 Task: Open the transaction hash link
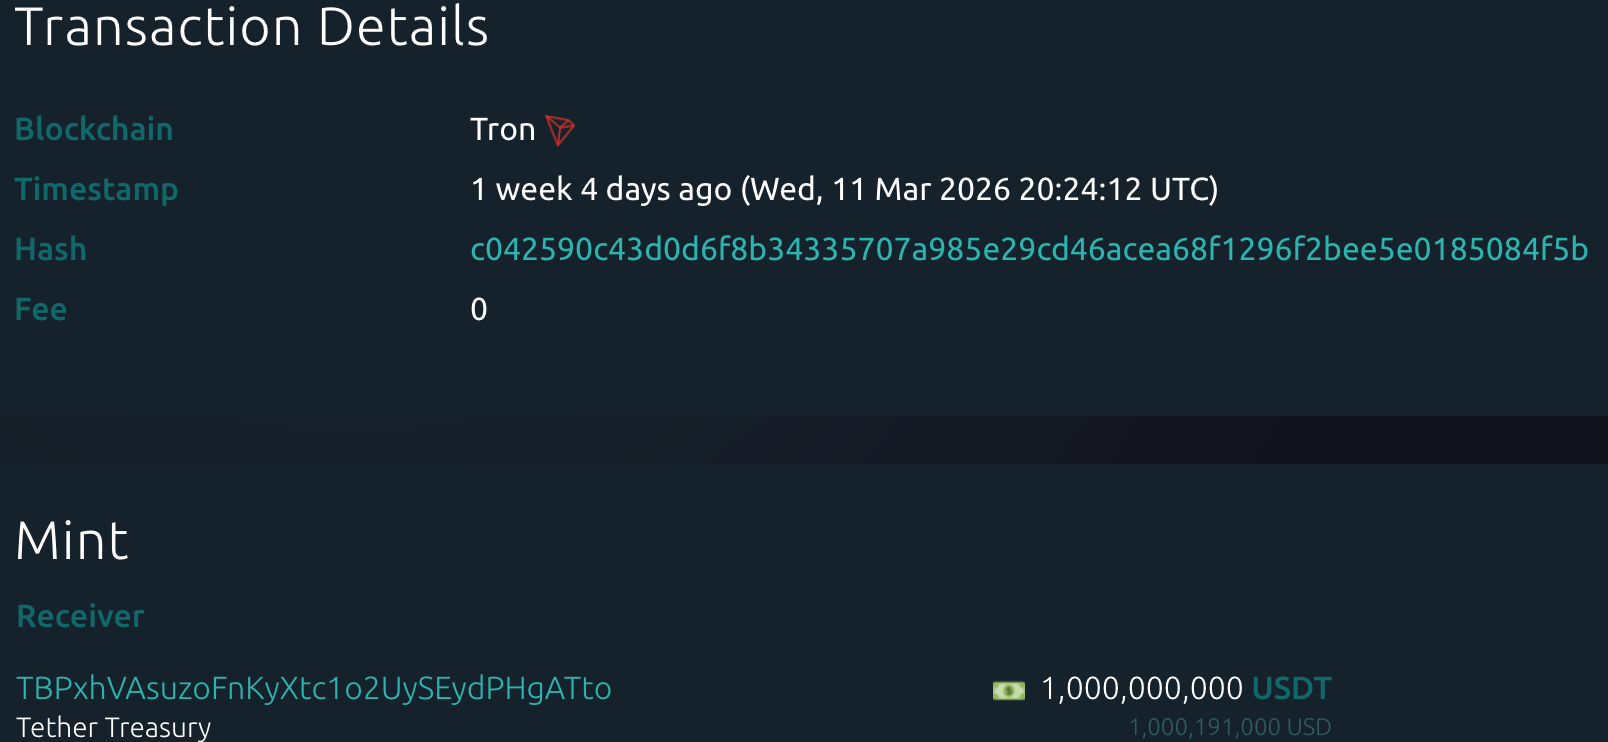(x=1028, y=249)
